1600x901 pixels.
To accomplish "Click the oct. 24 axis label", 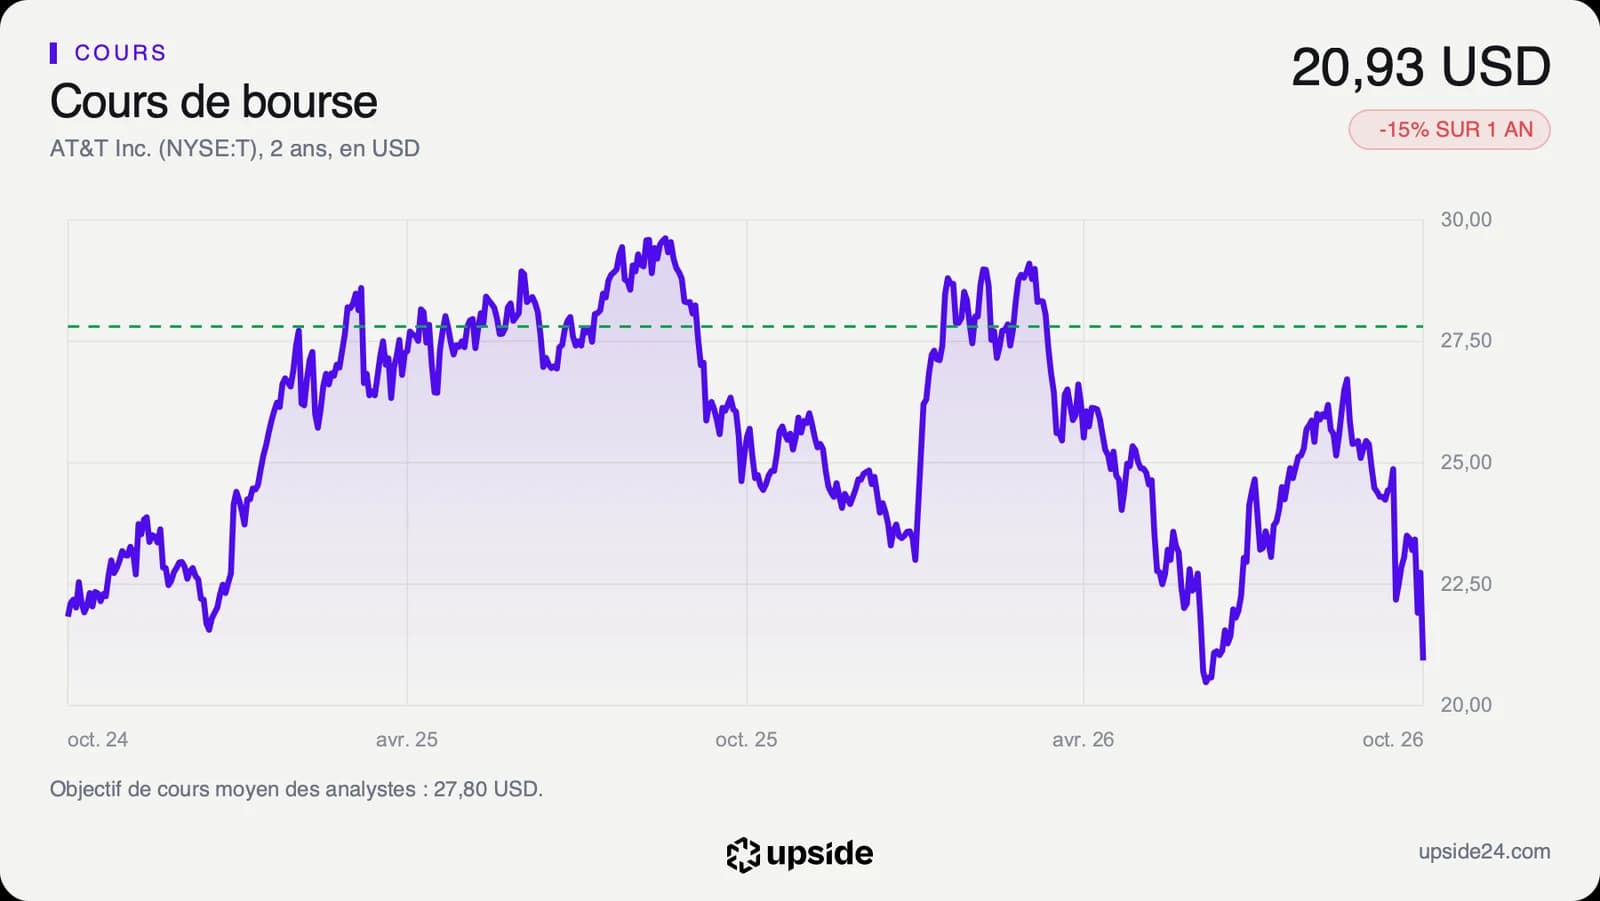I will point(98,740).
